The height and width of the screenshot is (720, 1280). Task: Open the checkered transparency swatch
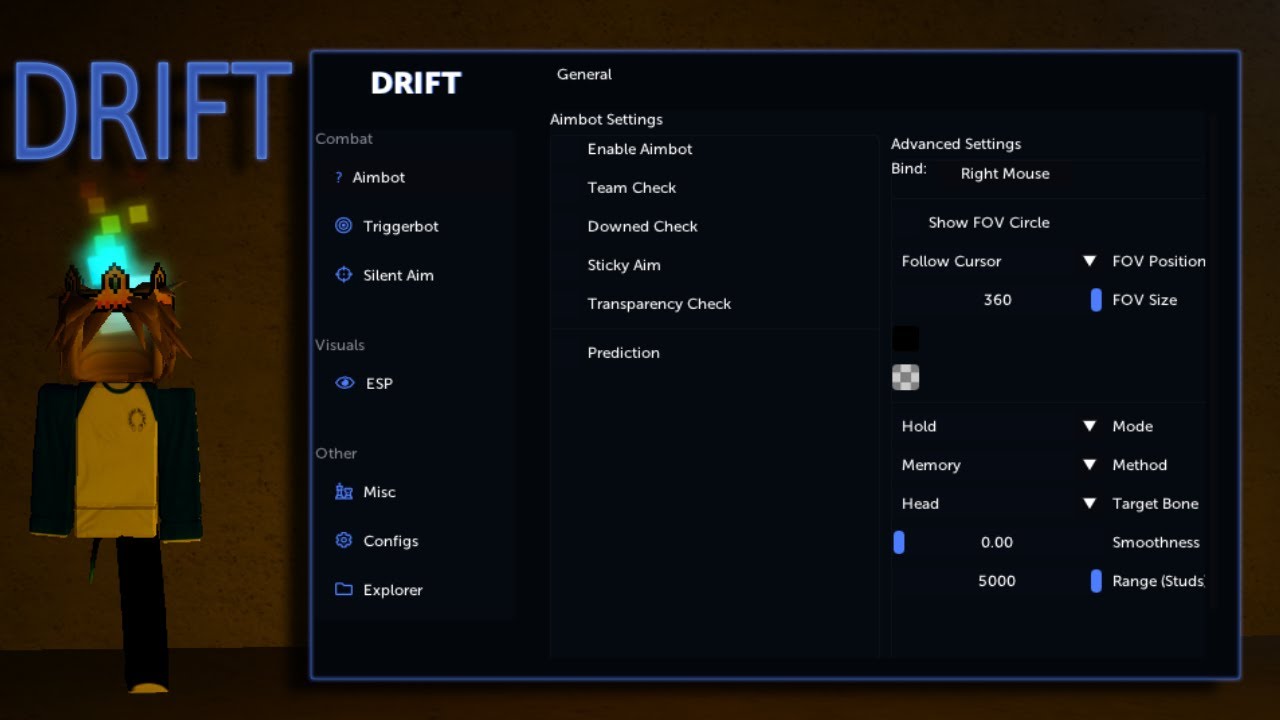905,377
